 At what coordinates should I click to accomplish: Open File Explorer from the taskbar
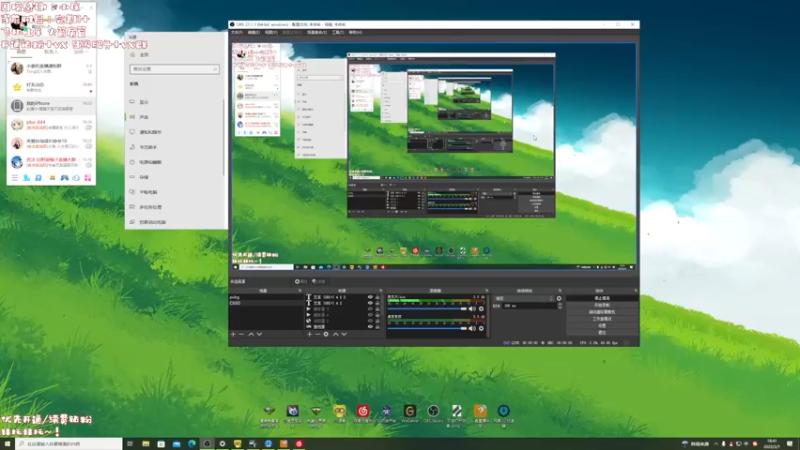tap(145, 444)
